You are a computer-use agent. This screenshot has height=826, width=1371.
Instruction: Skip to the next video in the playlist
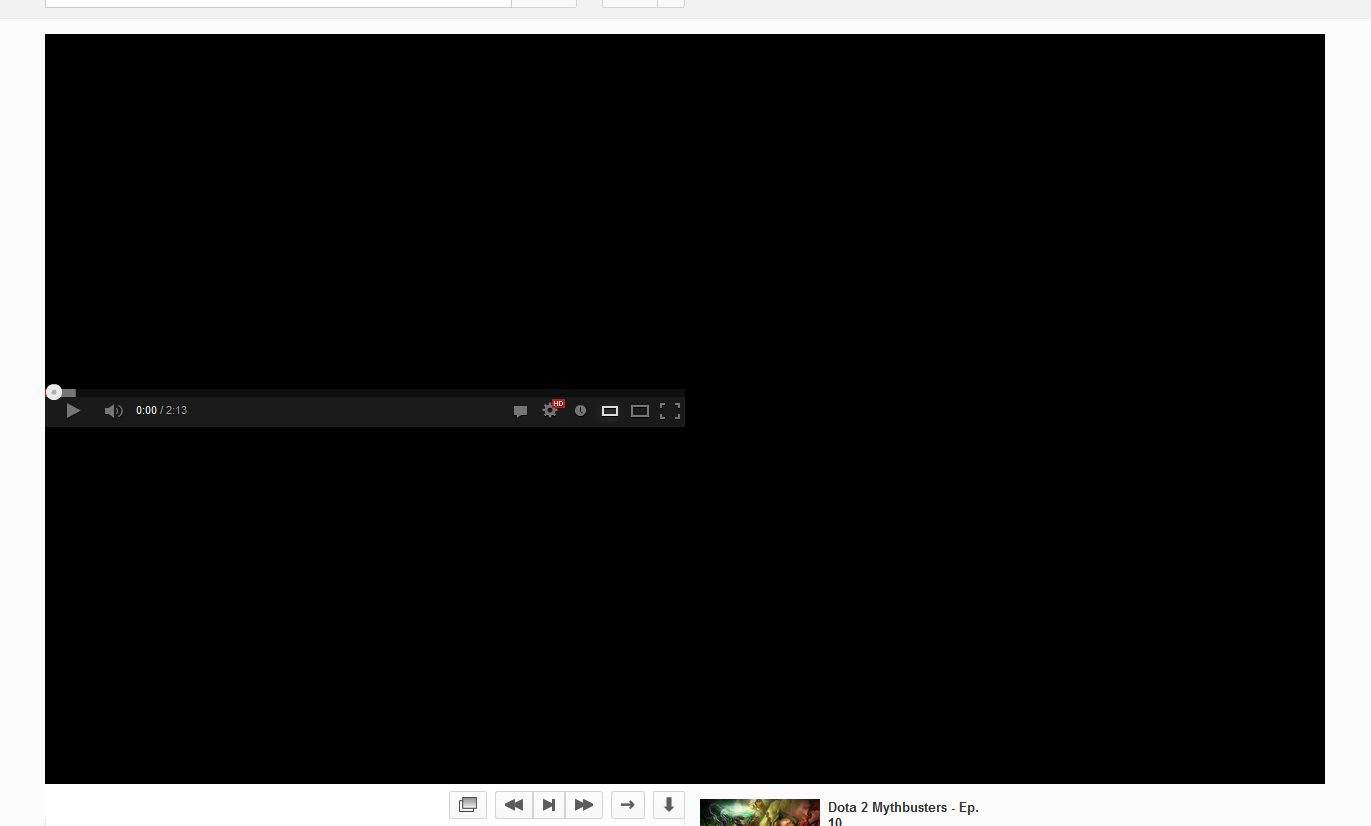point(549,805)
